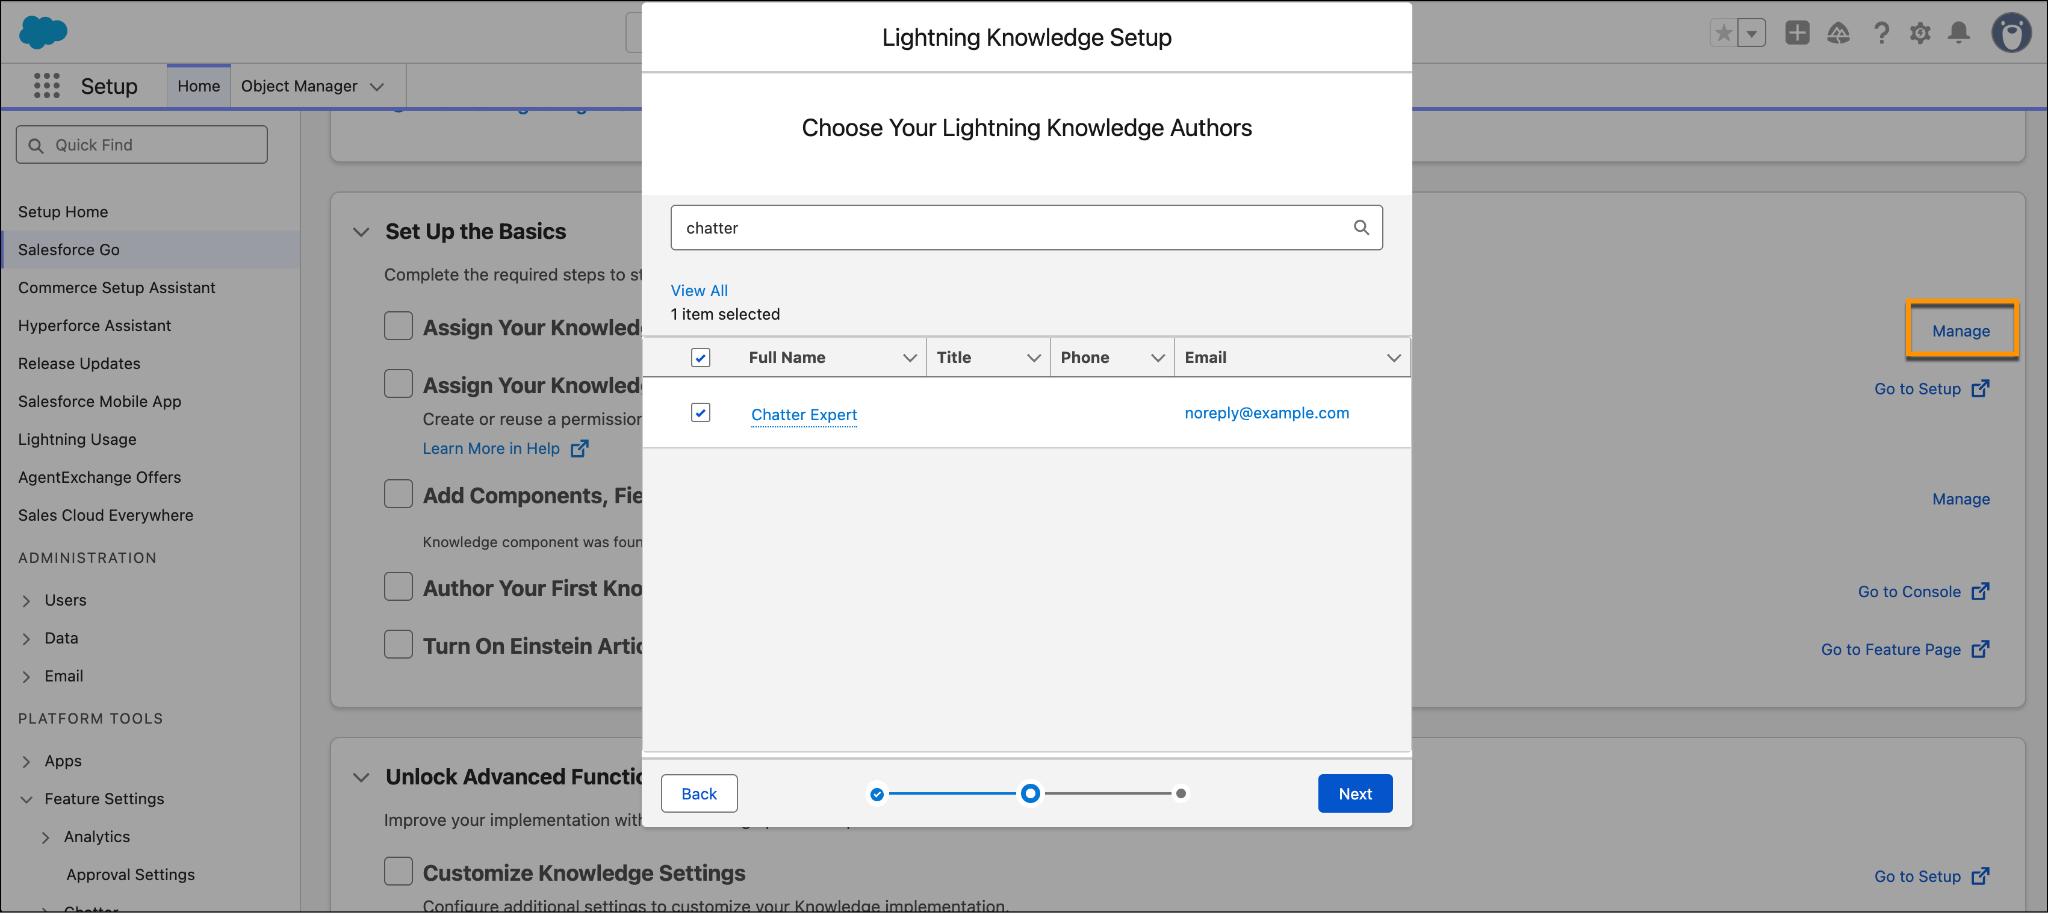Open the Email column menu chevron
This screenshot has width=2048, height=913.
coord(1394,358)
